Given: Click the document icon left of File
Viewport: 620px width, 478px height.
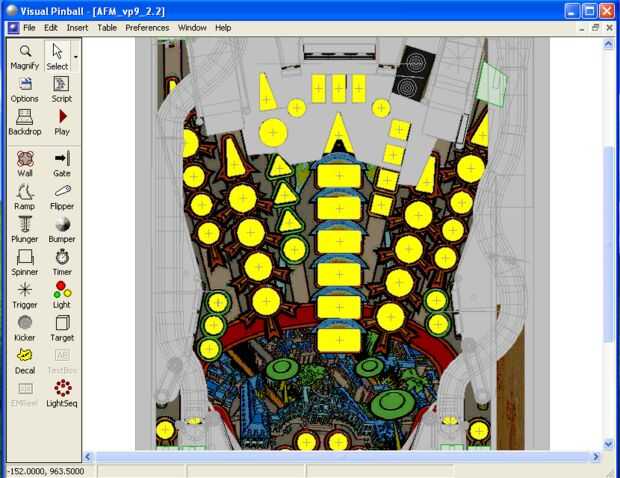Looking at the screenshot, I should coord(13,28).
